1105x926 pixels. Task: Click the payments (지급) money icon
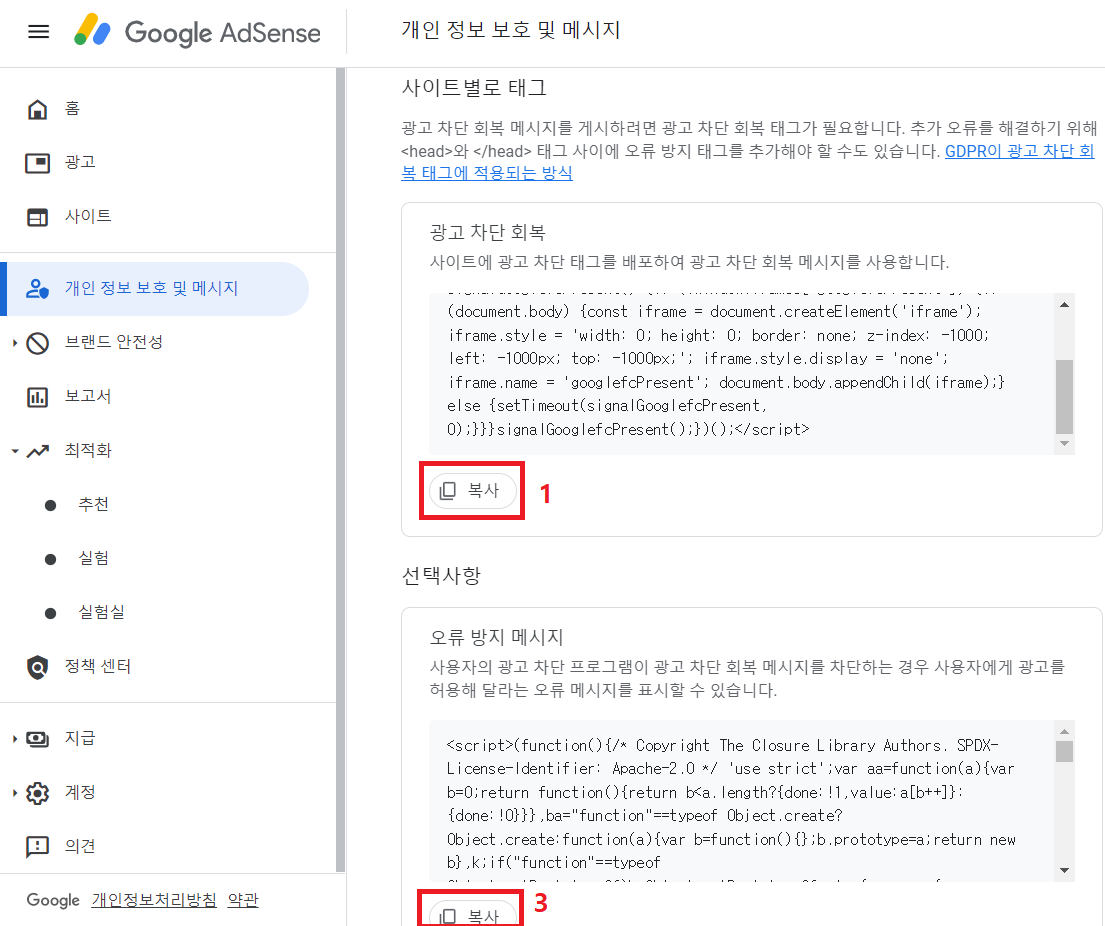point(37,739)
